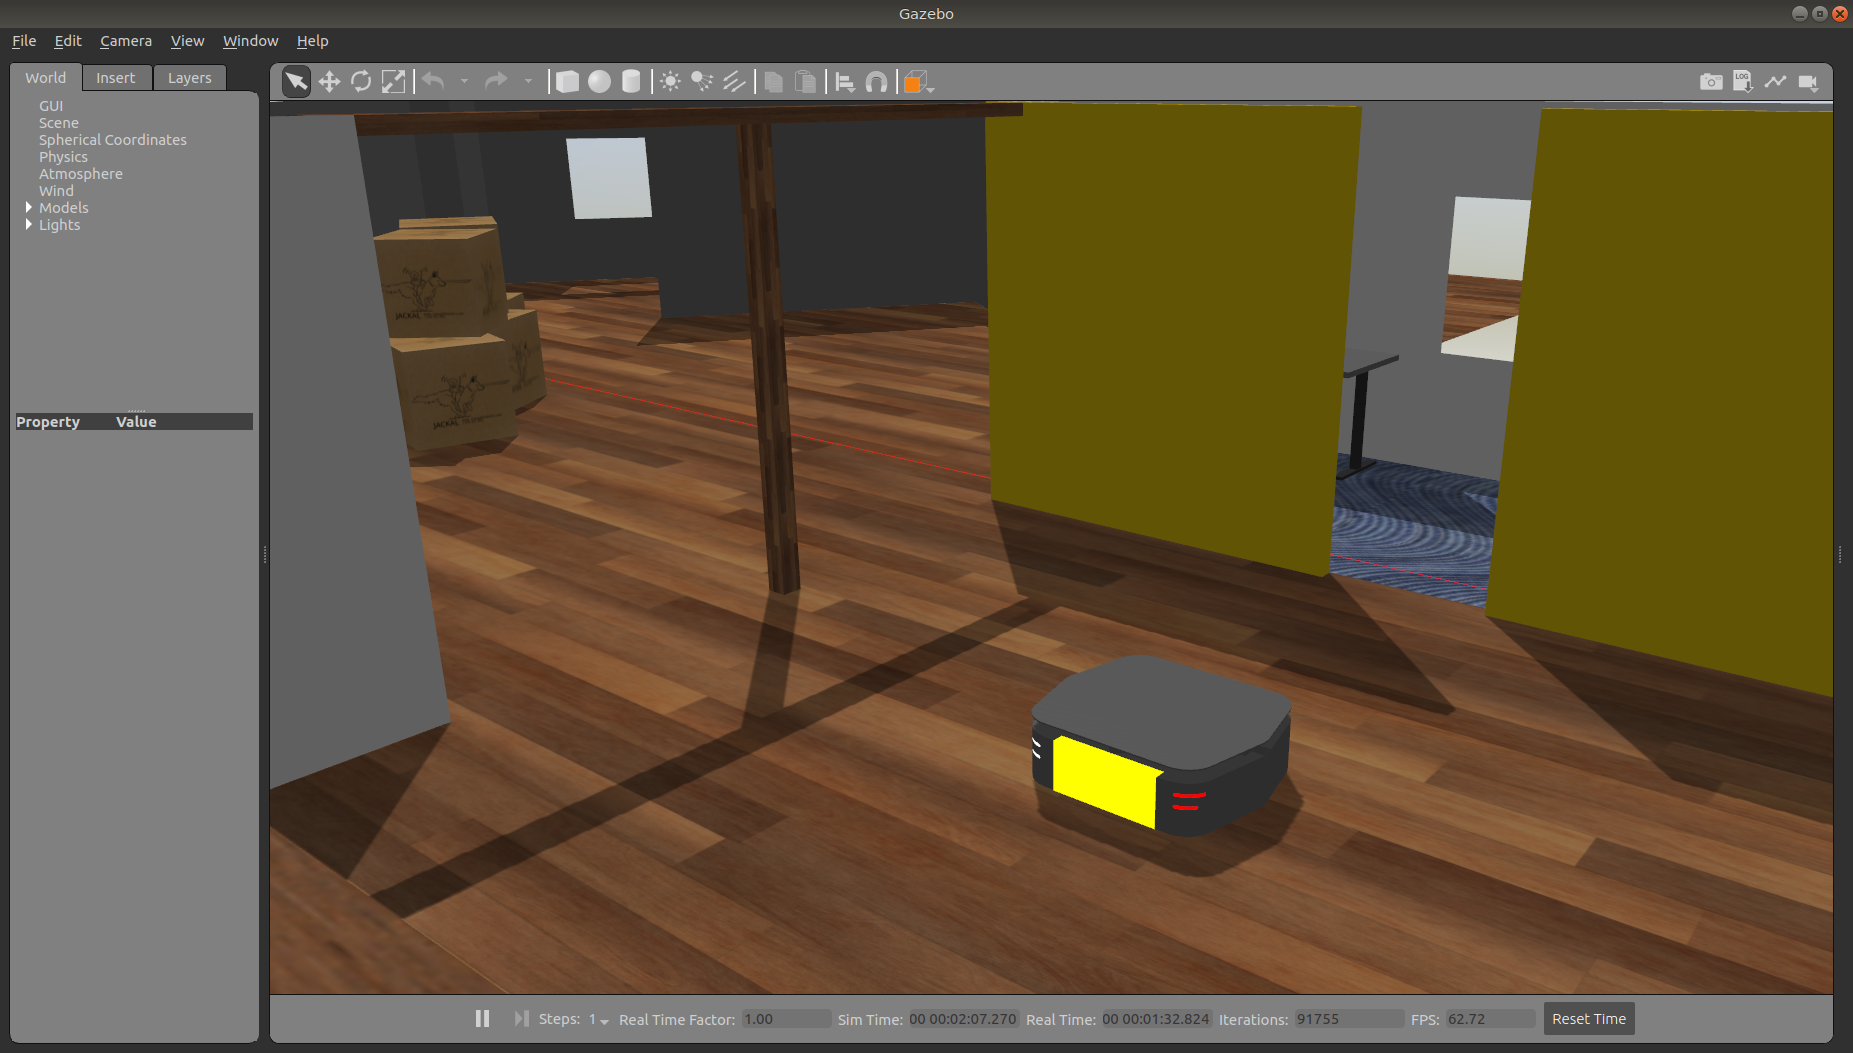The image size is (1853, 1053).
Task: Add a cylinder shape
Action: (631, 82)
